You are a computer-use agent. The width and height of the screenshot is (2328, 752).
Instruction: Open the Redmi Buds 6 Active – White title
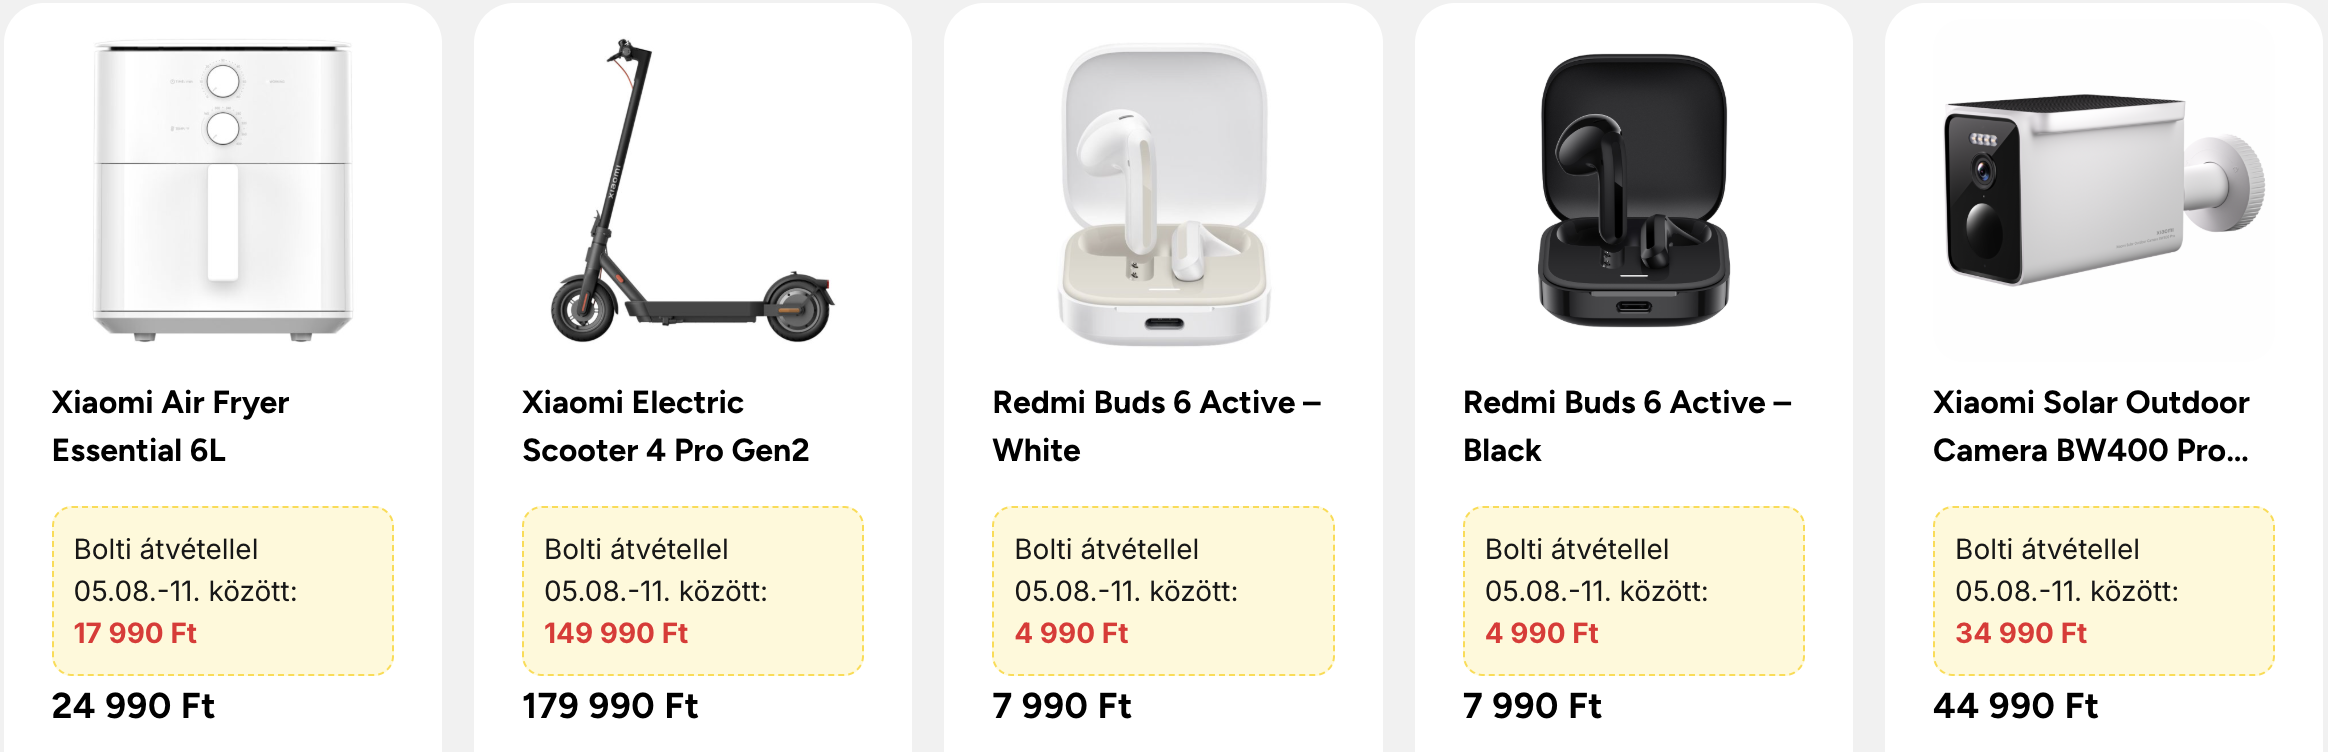1157,426
